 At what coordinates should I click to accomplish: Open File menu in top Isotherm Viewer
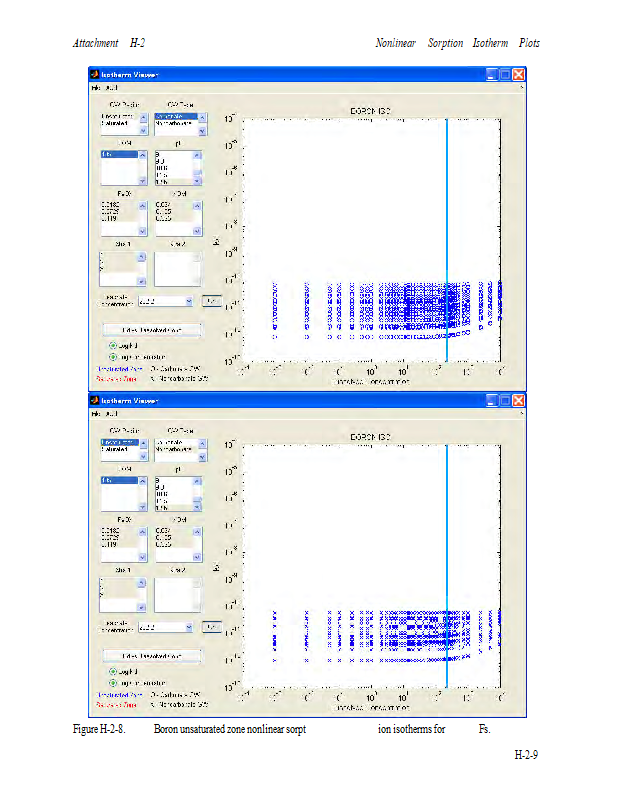pyautogui.click(x=96, y=89)
